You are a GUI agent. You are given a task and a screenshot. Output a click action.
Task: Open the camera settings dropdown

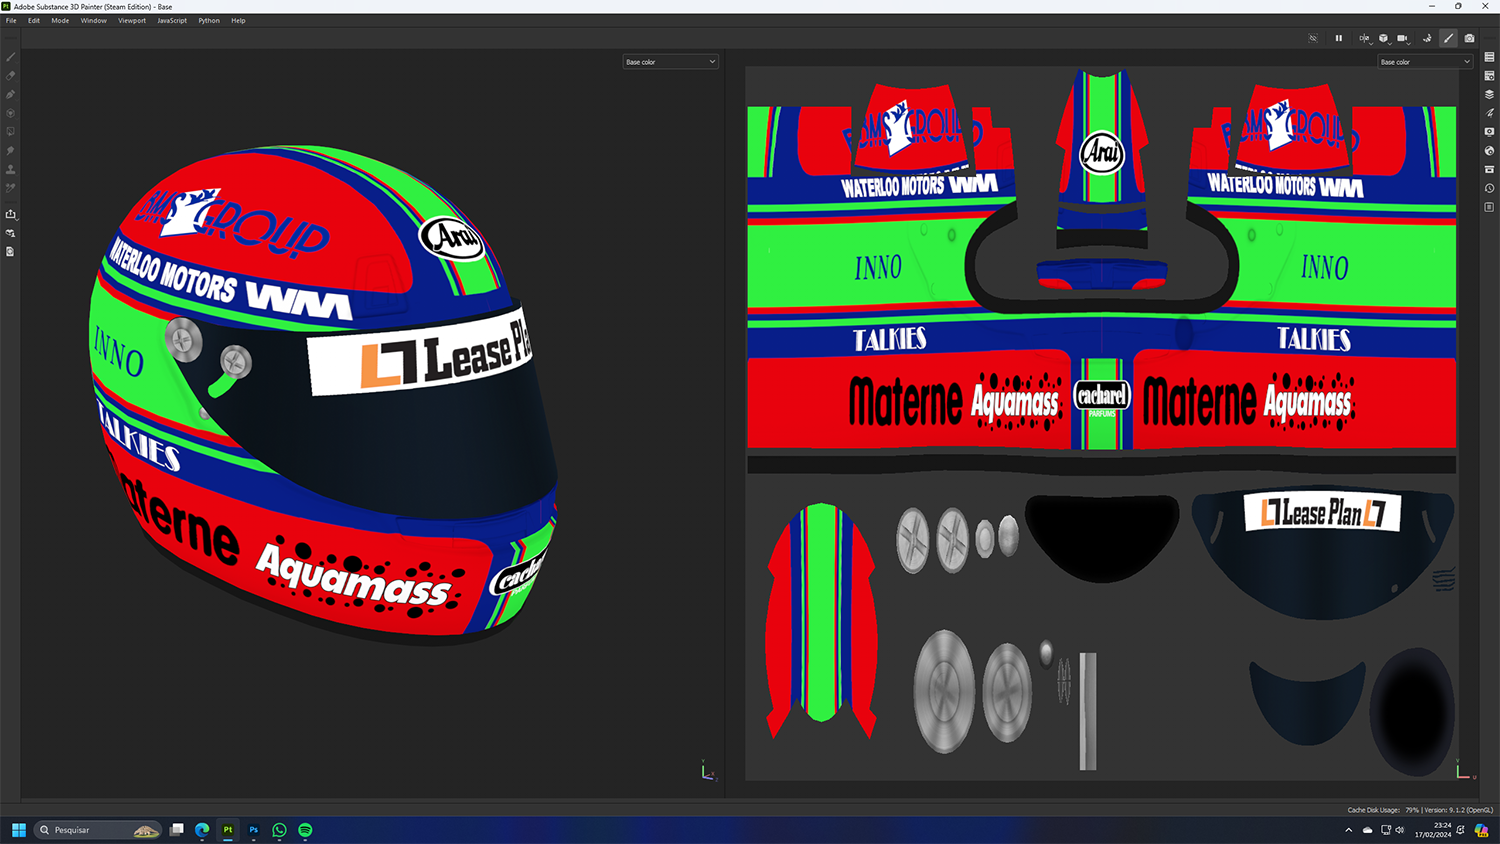tap(1403, 38)
